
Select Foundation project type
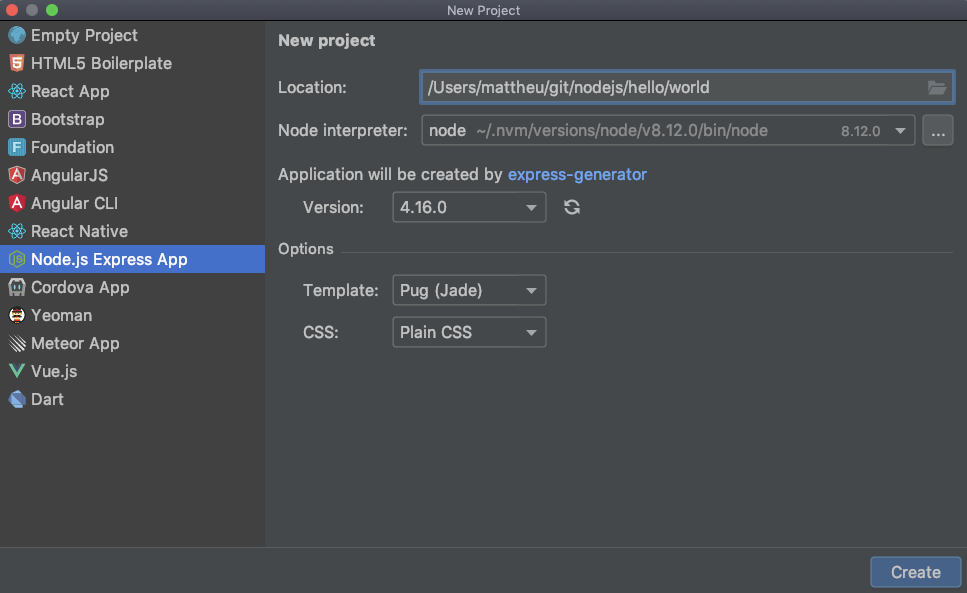click(x=133, y=147)
